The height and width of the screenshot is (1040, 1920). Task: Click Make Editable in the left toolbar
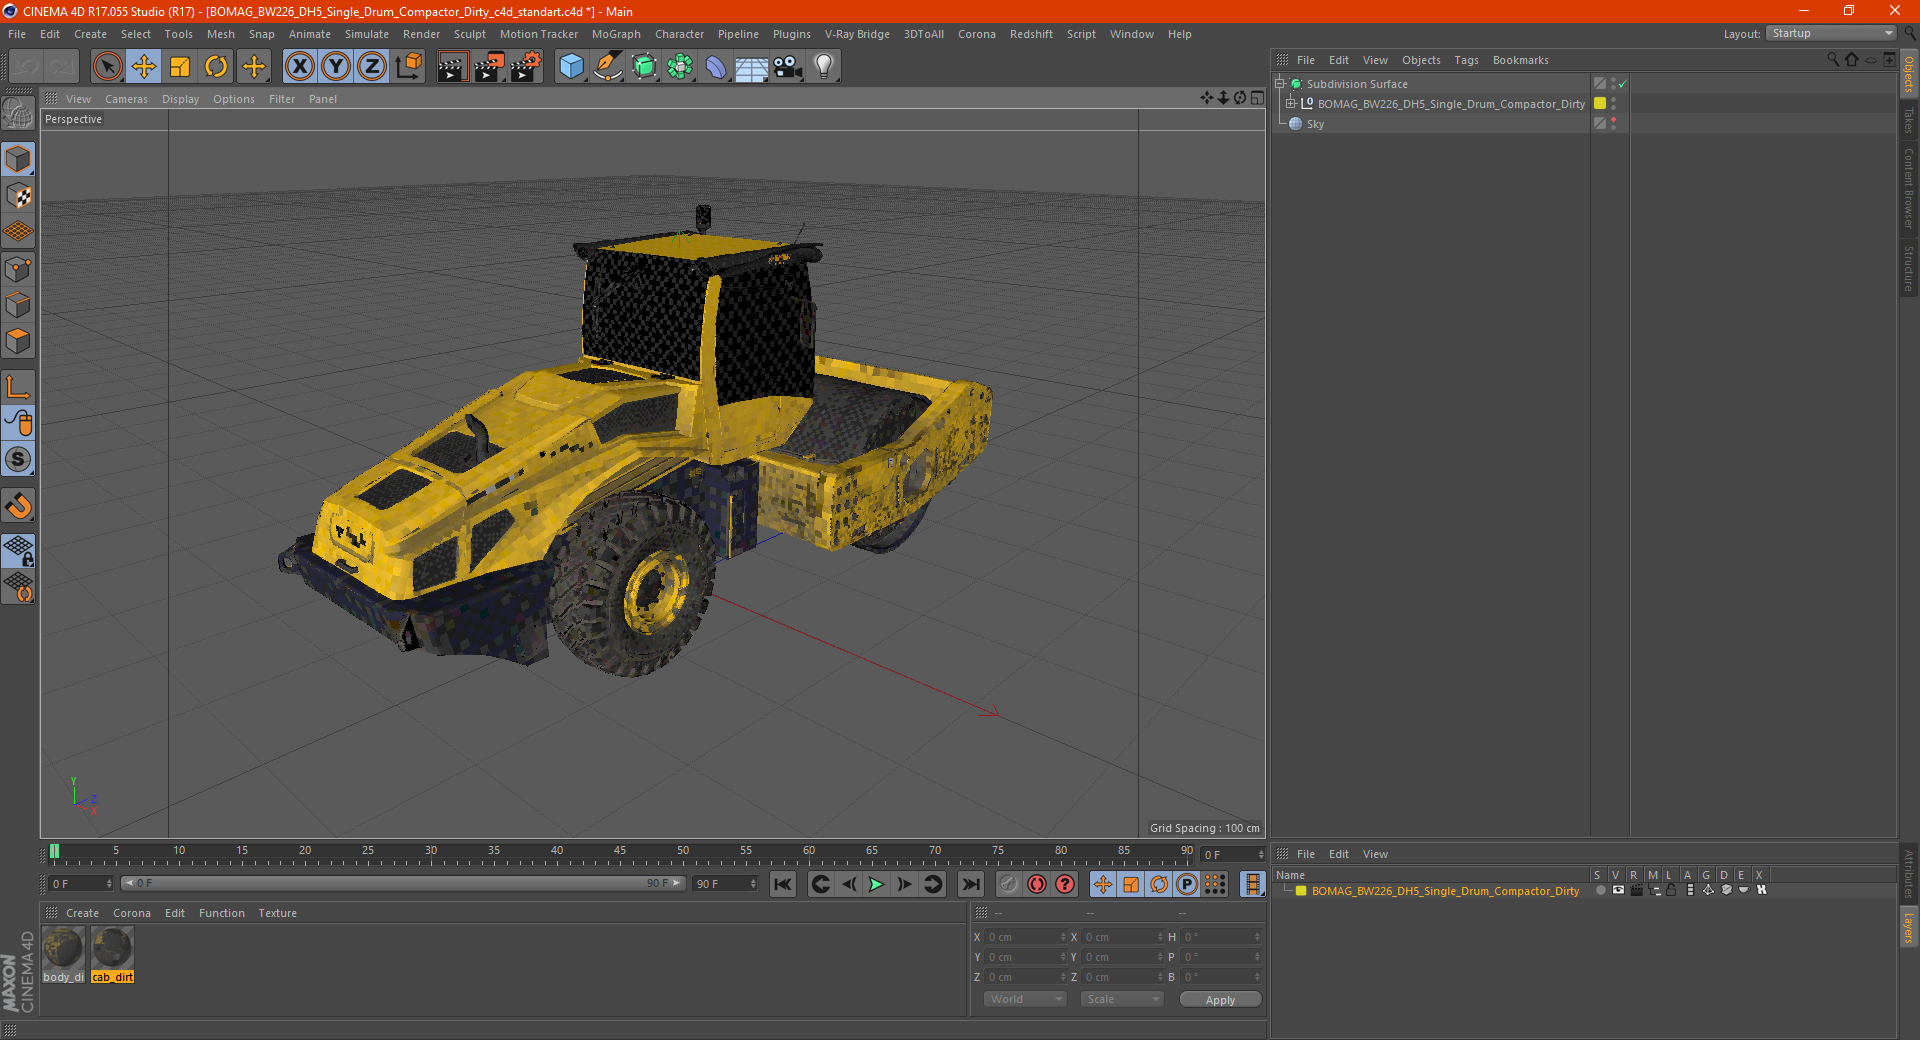[18, 115]
